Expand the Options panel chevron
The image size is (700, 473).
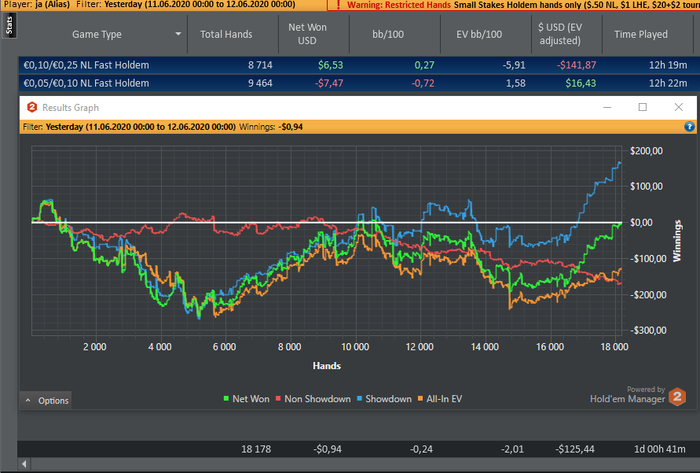[x=28, y=400]
